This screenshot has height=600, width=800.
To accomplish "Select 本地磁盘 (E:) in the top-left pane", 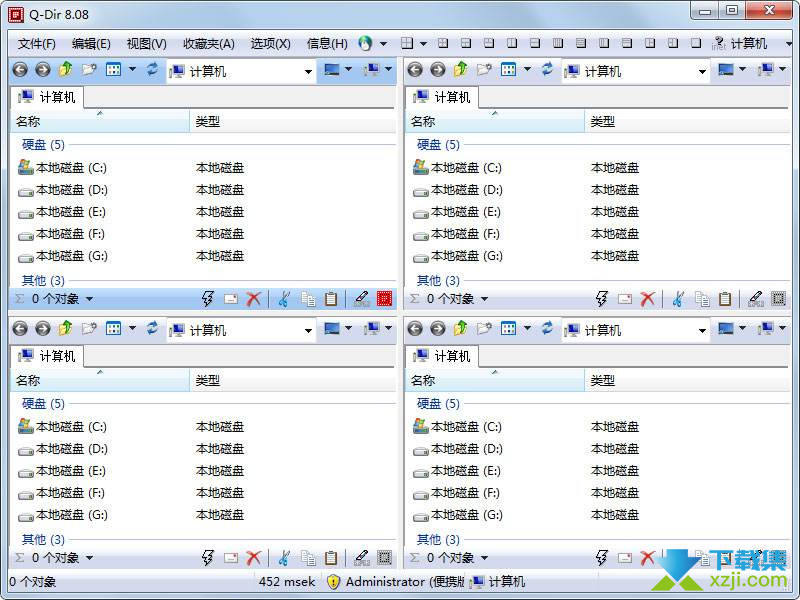I will point(62,212).
